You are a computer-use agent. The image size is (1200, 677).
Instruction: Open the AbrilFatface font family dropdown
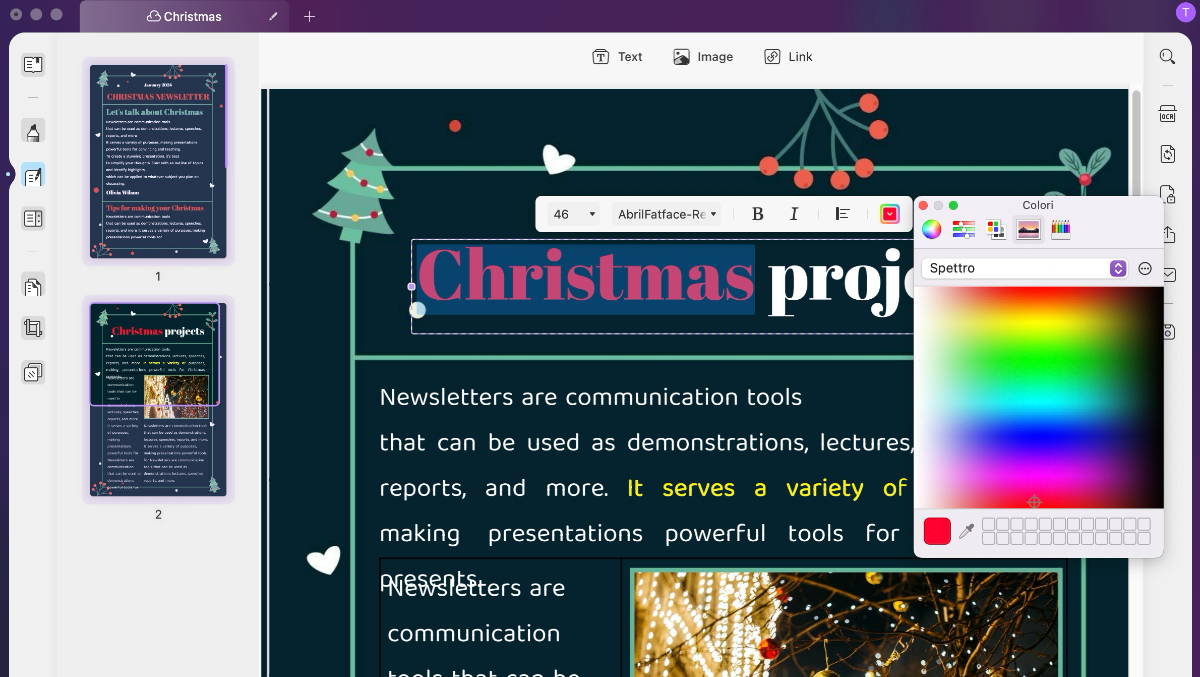[668, 214]
